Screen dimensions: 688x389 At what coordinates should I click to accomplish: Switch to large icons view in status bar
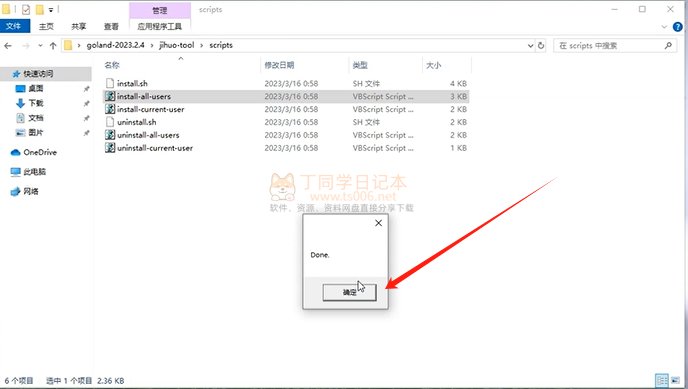[x=675, y=380]
